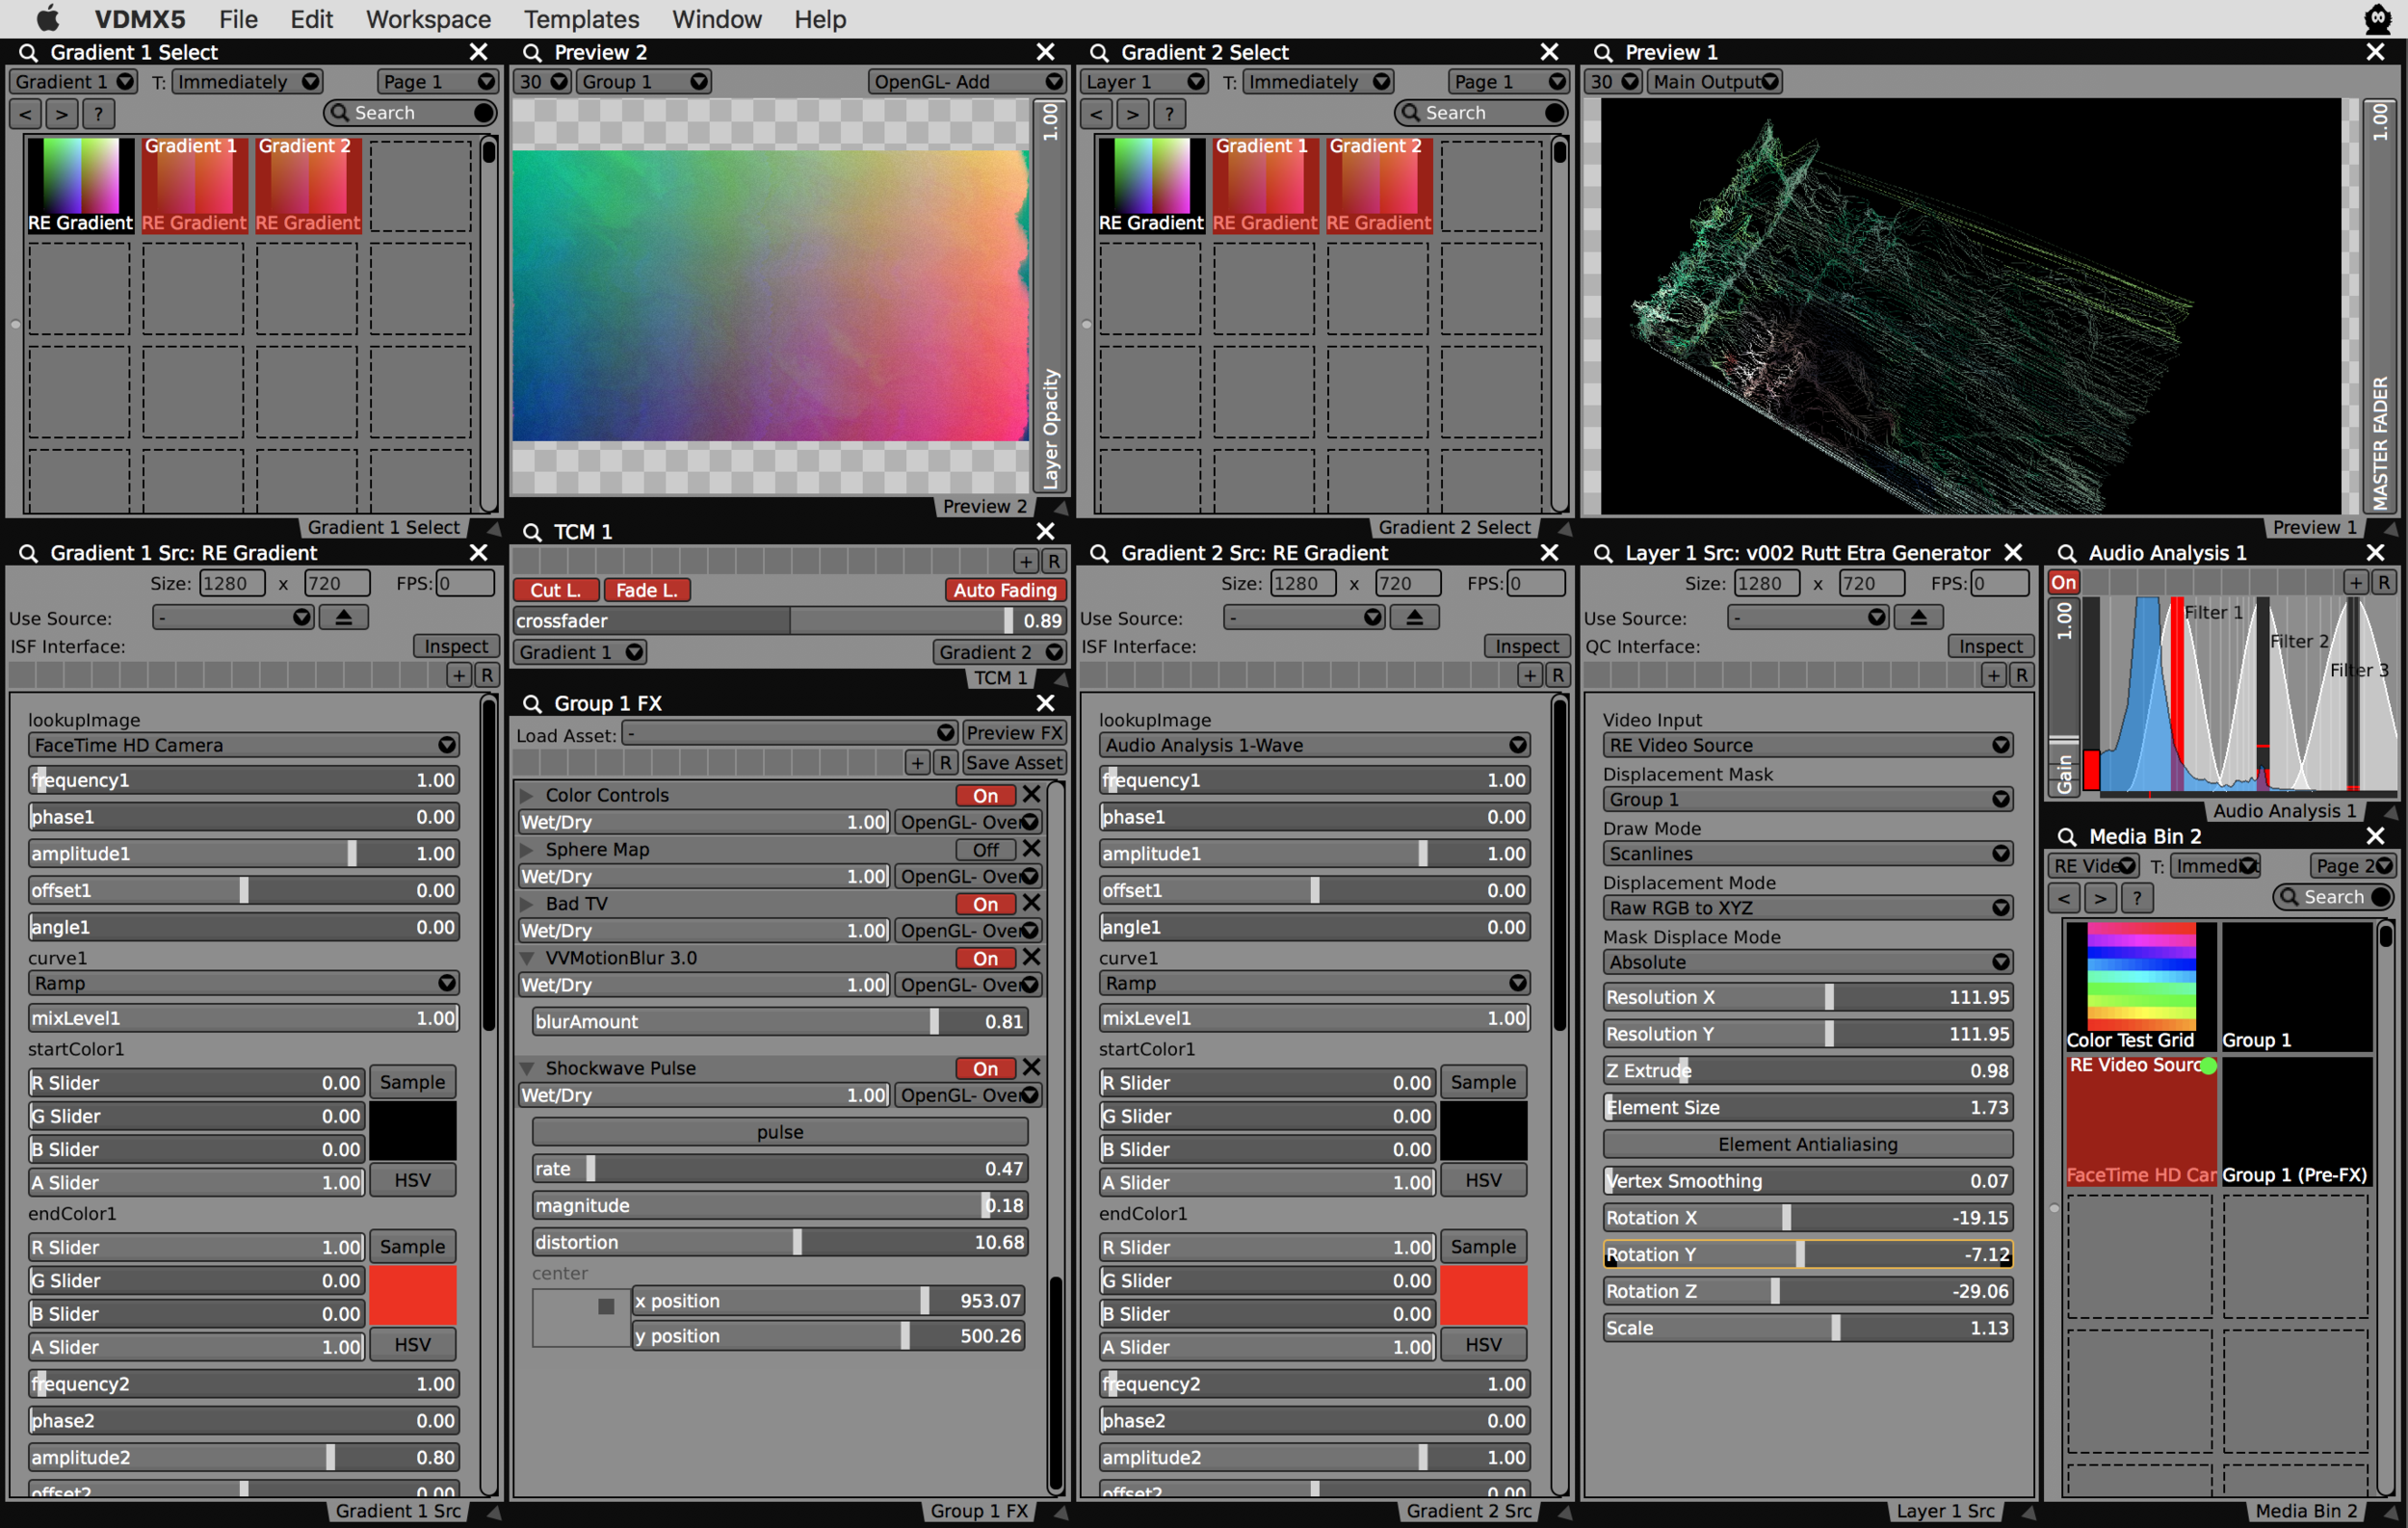
Task: Click the next page arrow in Gradient 2 Select
Action: point(1132,113)
